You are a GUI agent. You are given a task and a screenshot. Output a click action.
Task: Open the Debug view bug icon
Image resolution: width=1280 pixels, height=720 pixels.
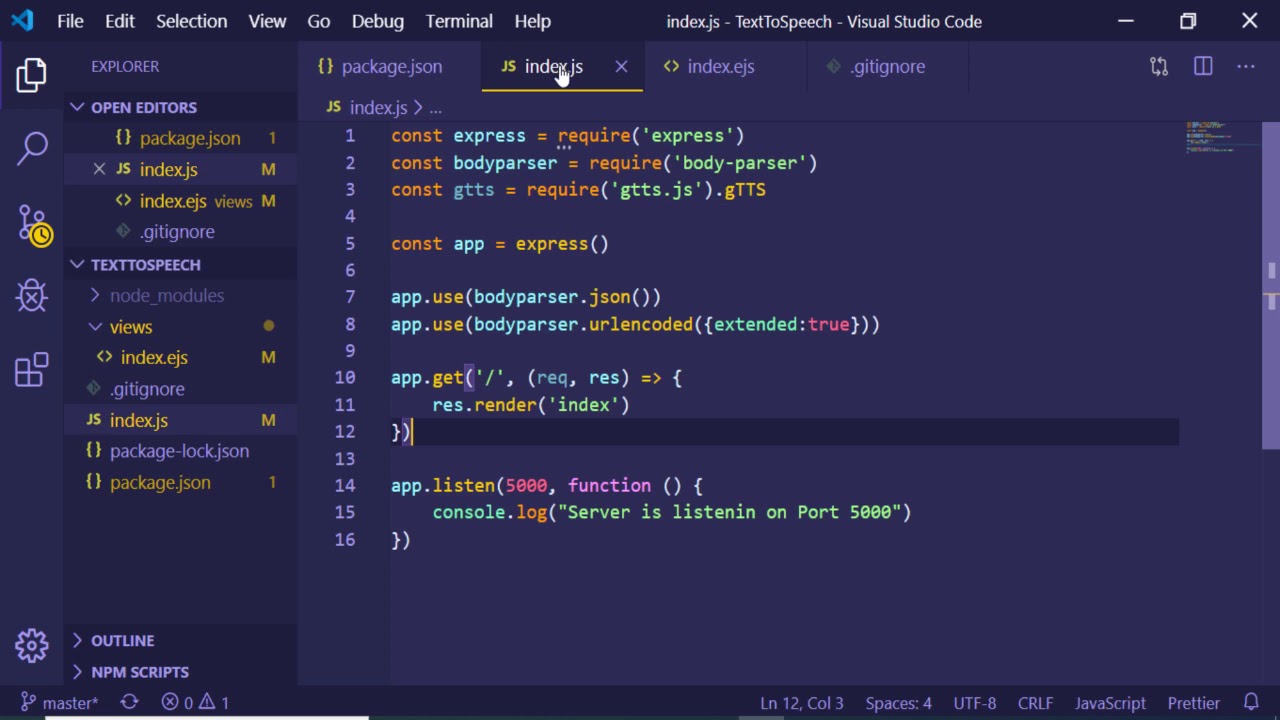[32, 296]
